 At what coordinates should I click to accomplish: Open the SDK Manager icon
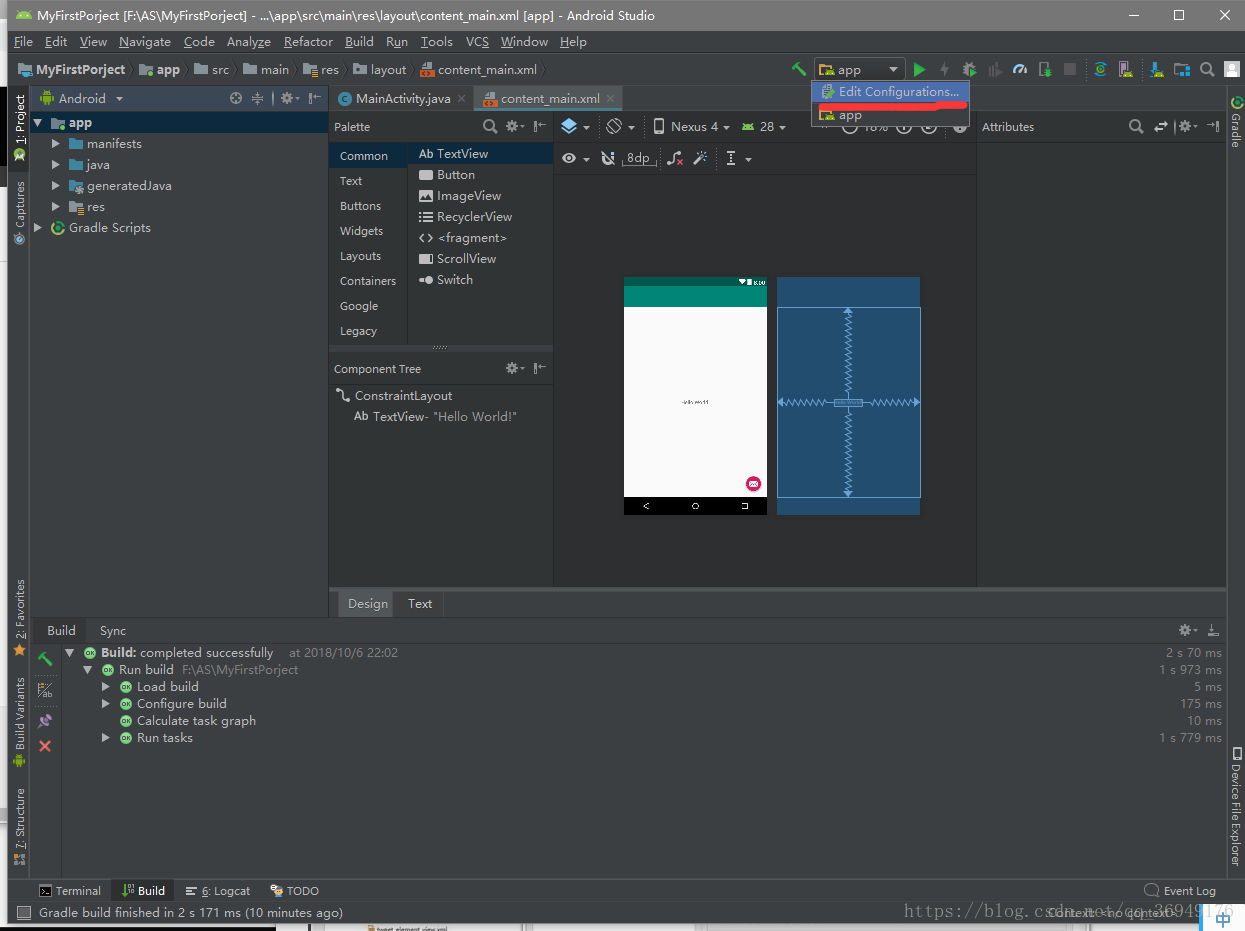[x=1157, y=69]
